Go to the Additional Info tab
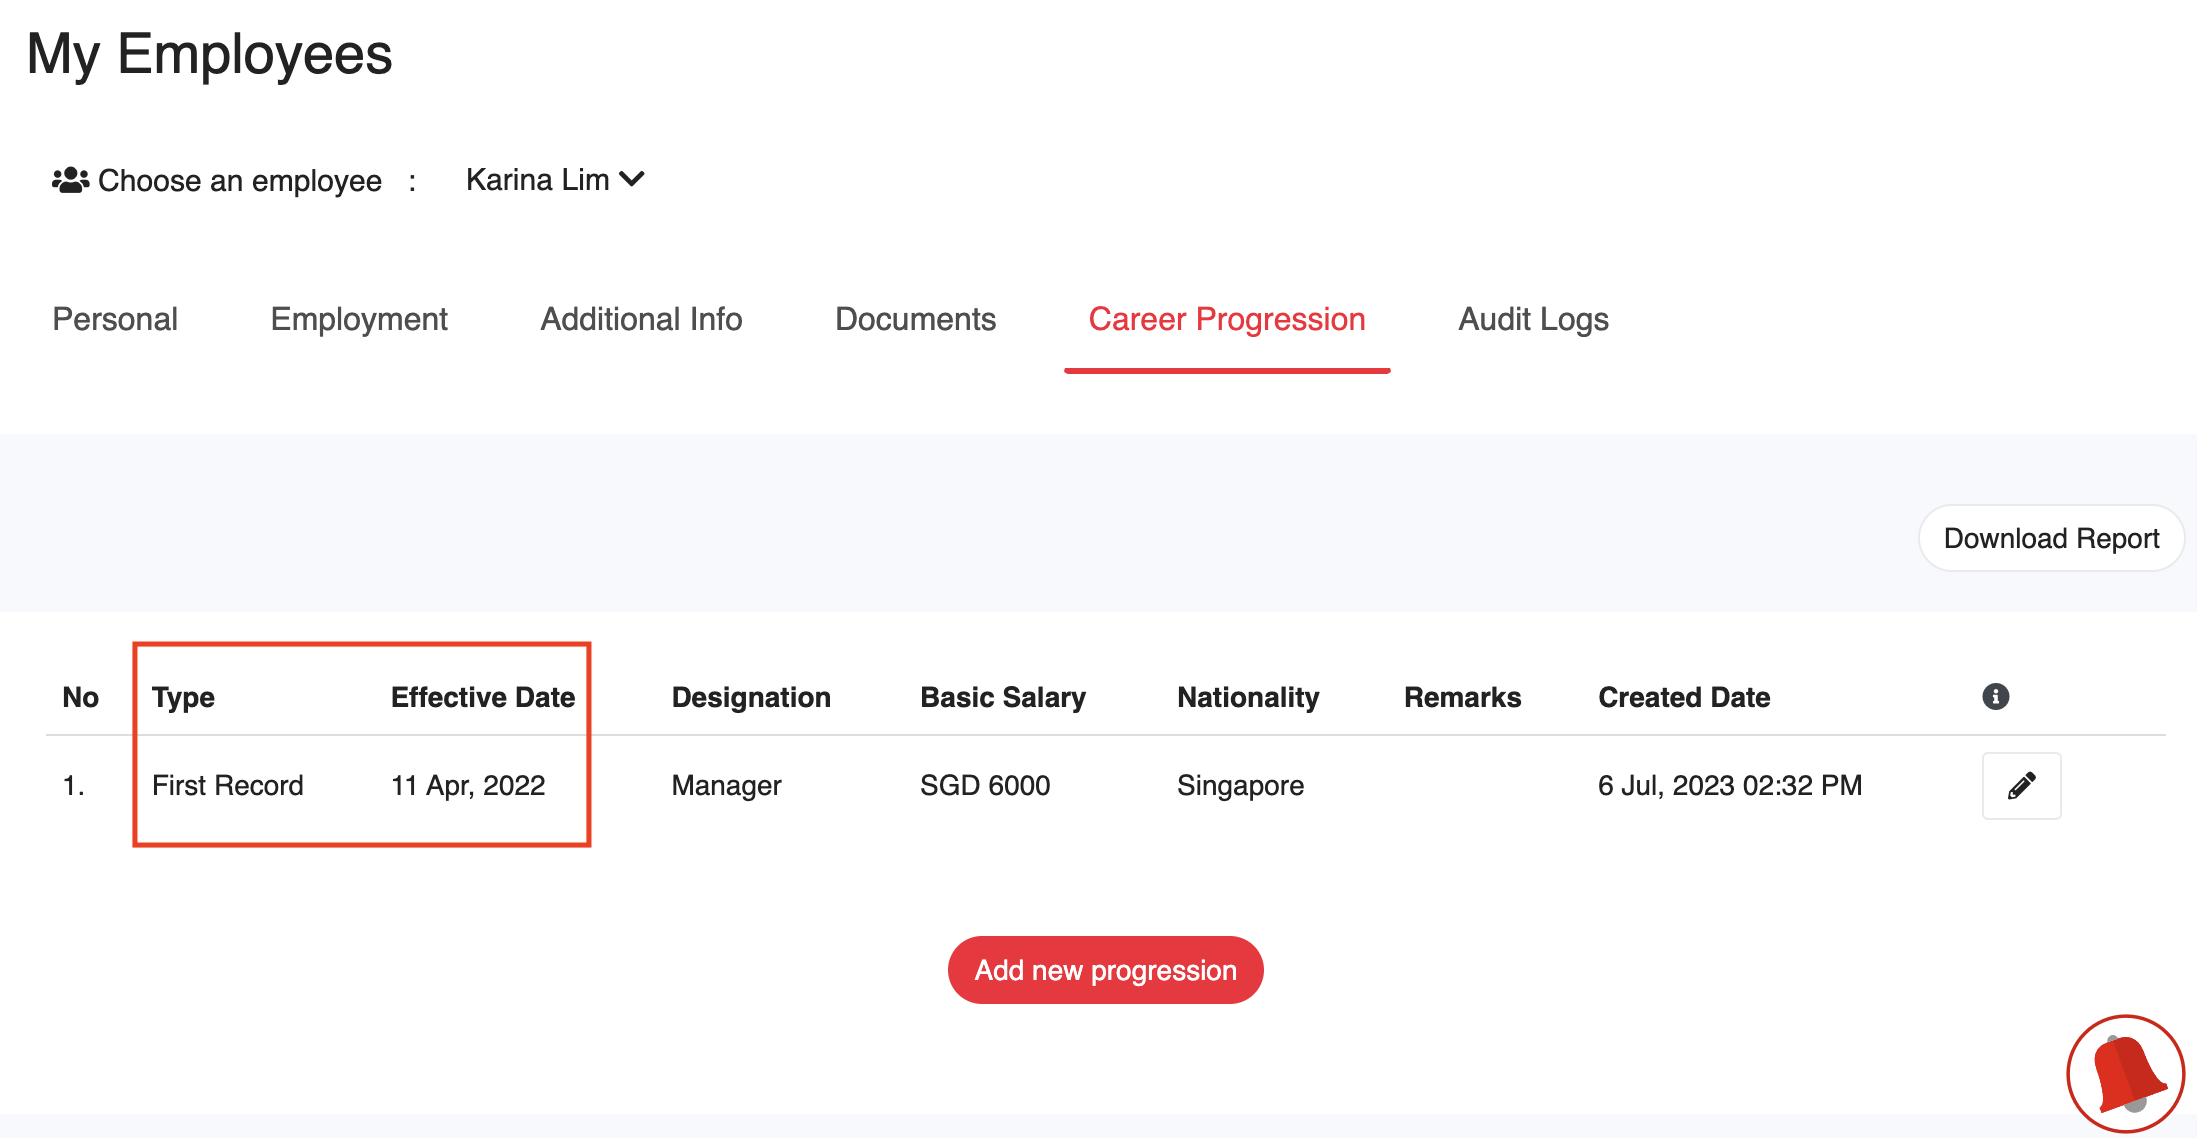Screen dimensions: 2197x1138 (641, 319)
